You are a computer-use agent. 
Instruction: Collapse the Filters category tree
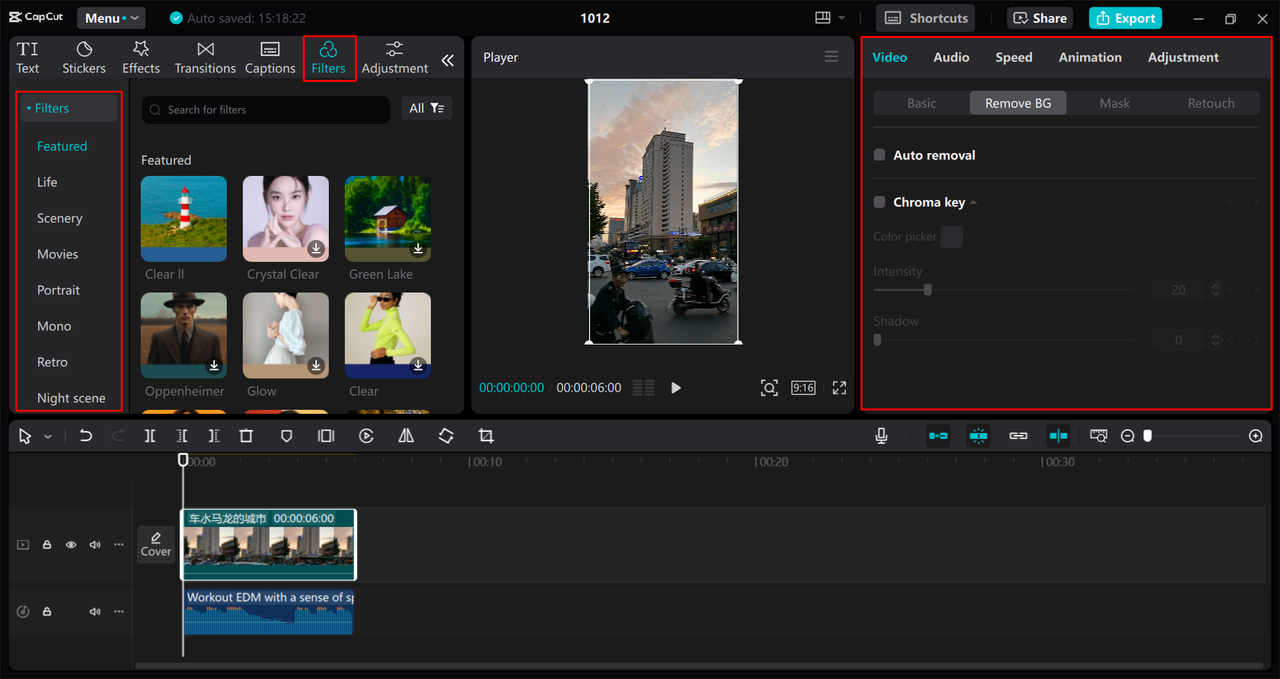click(x=29, y=108)
